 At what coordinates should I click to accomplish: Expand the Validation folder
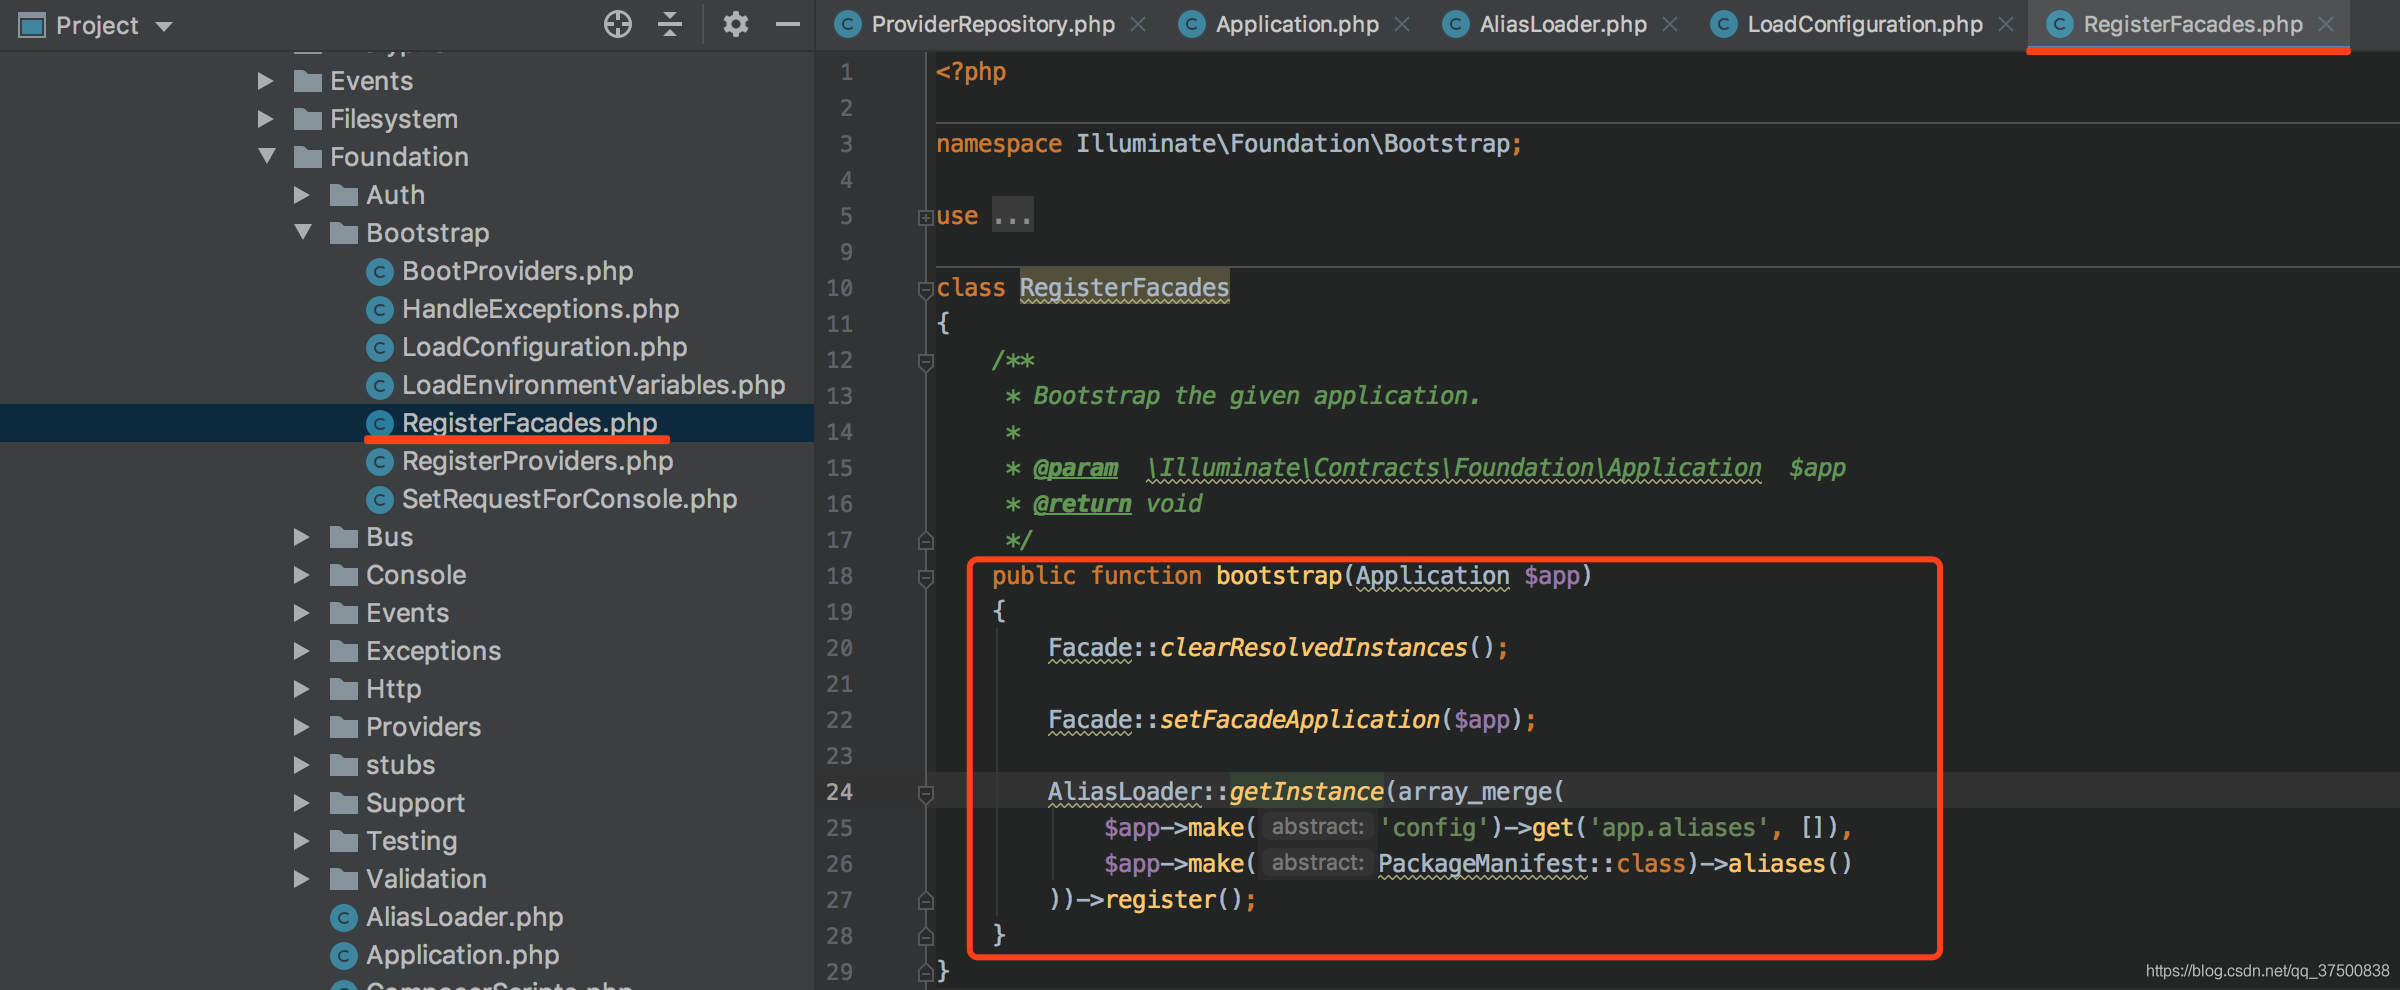(301, 879)
